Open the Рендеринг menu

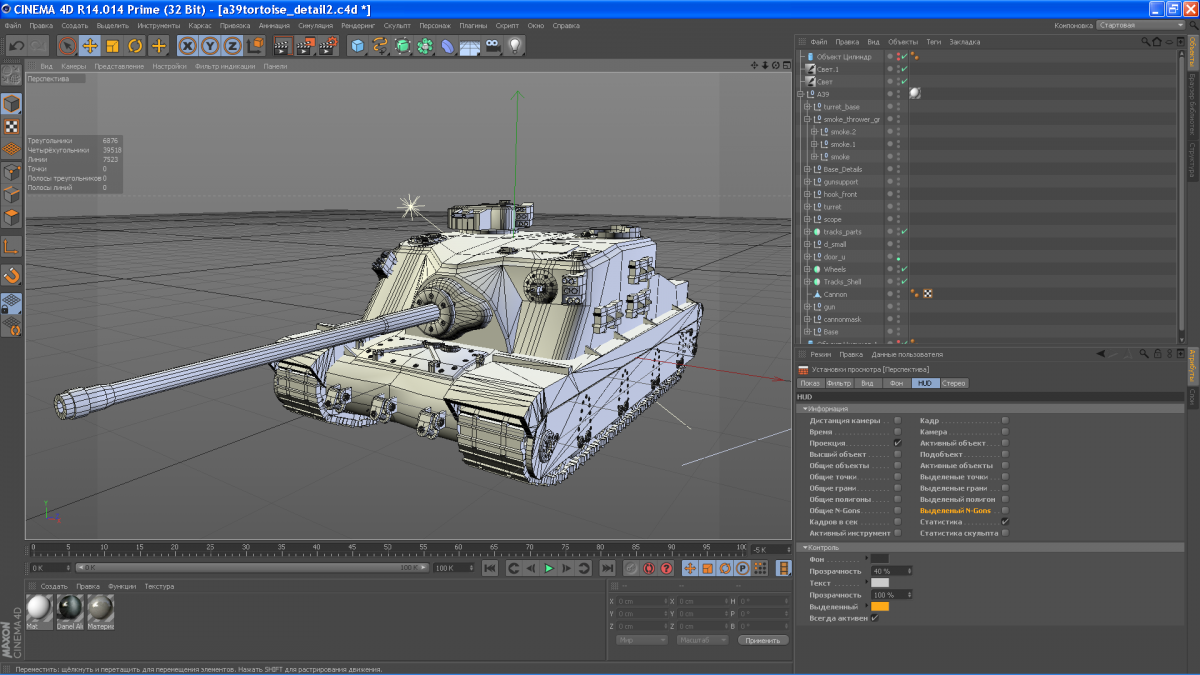(x=358, y=25)
